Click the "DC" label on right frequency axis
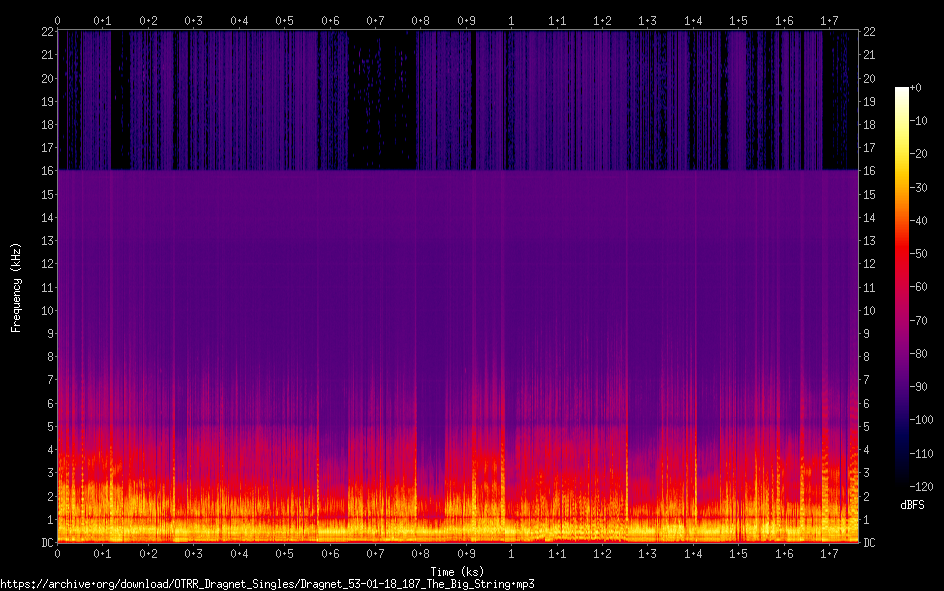 869,543
